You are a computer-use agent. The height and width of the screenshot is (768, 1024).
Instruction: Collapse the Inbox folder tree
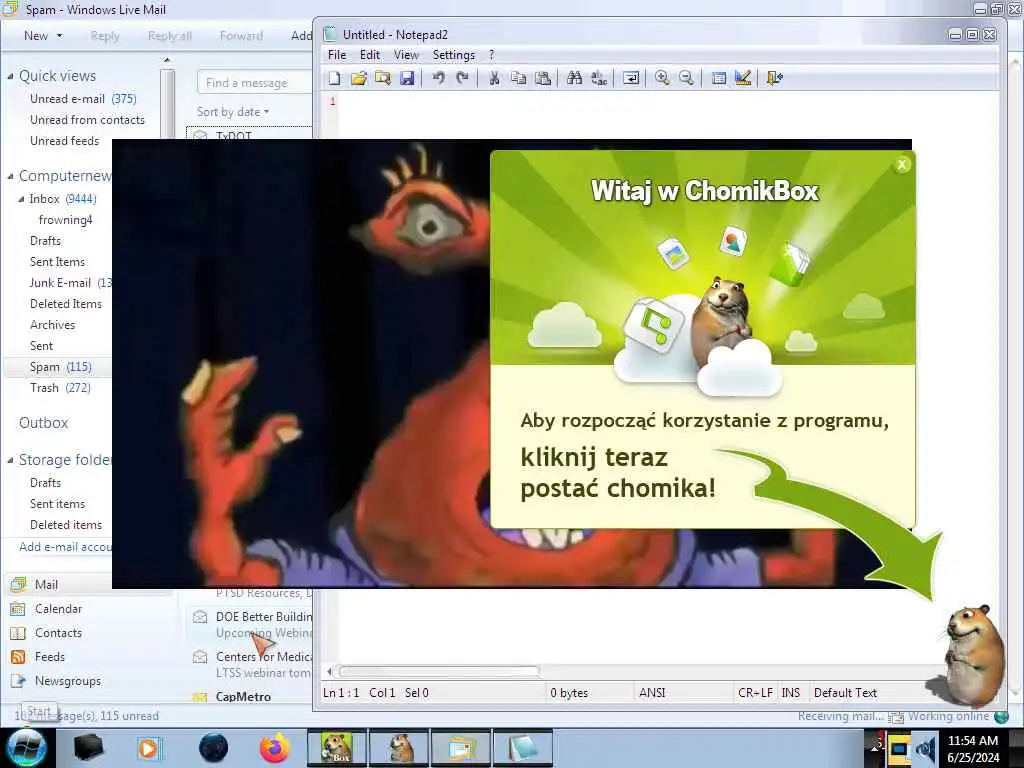[x=22, y=199]
